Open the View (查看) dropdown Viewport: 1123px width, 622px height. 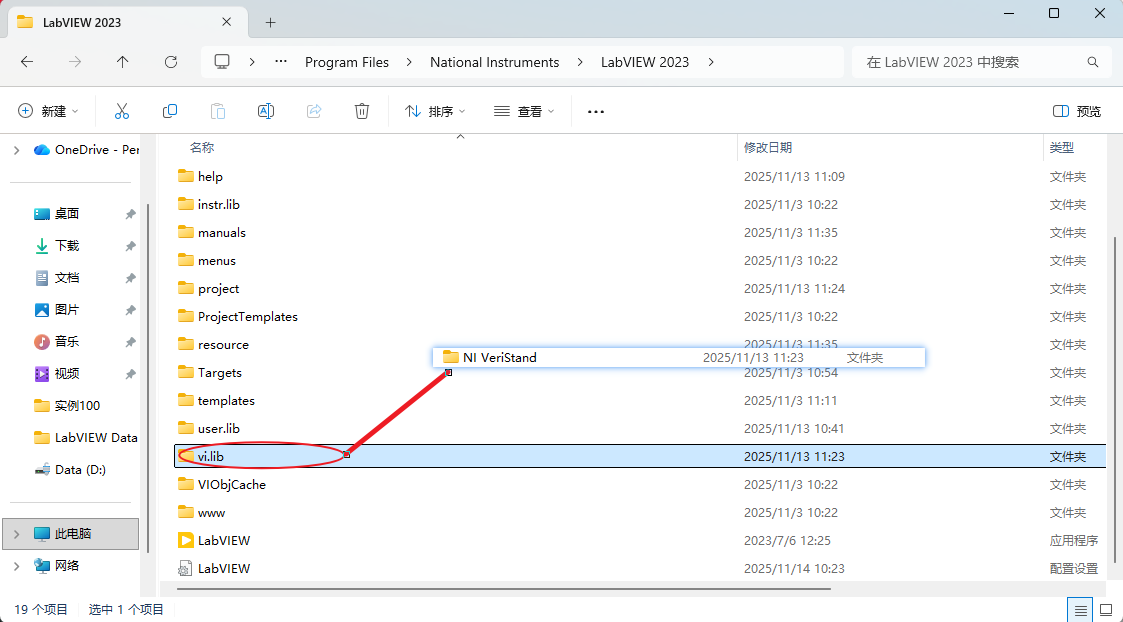(524, 111)
